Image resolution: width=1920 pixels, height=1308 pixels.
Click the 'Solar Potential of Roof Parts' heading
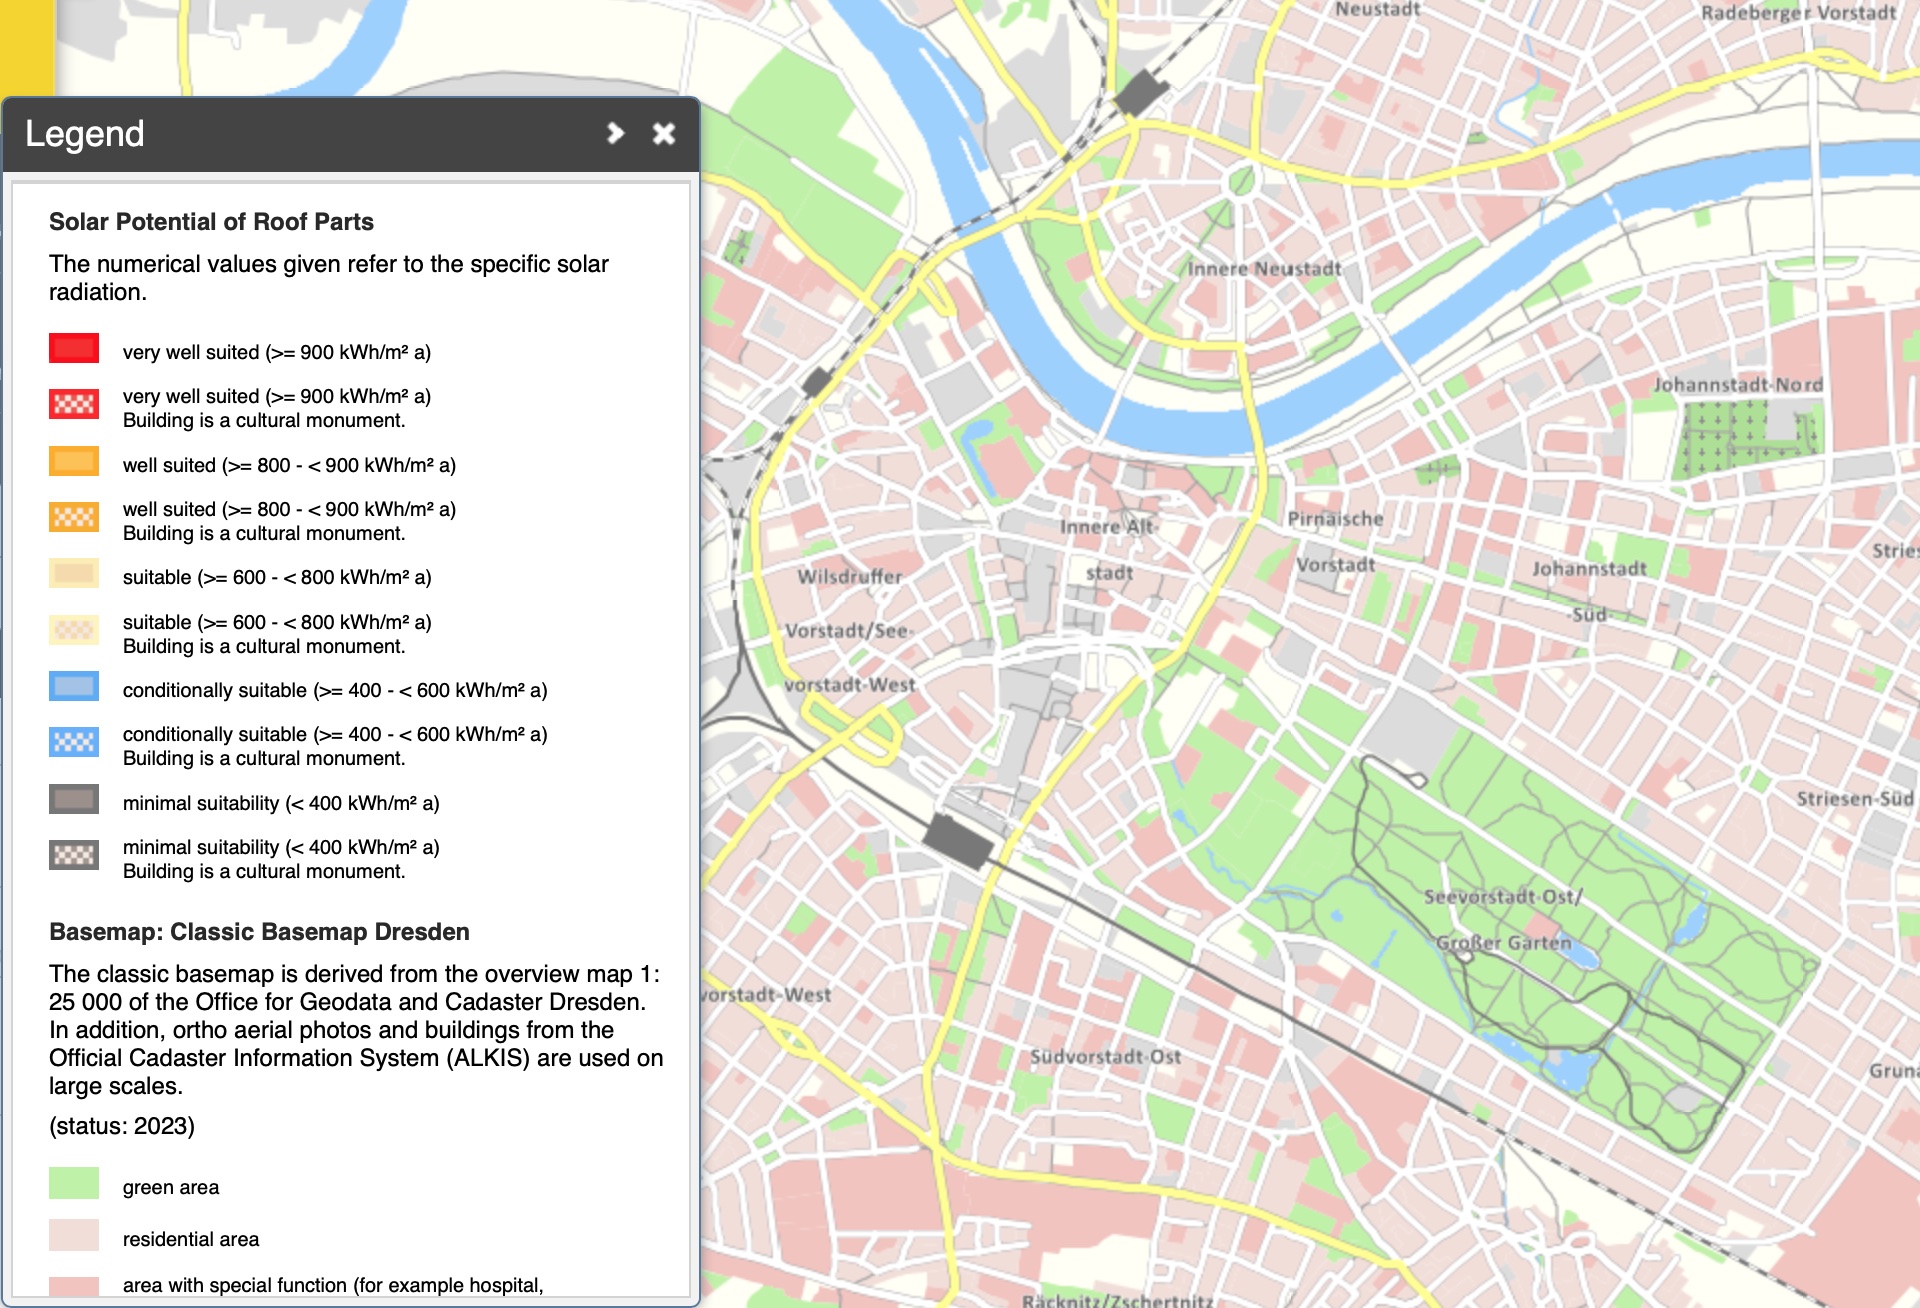pos(211,222)
